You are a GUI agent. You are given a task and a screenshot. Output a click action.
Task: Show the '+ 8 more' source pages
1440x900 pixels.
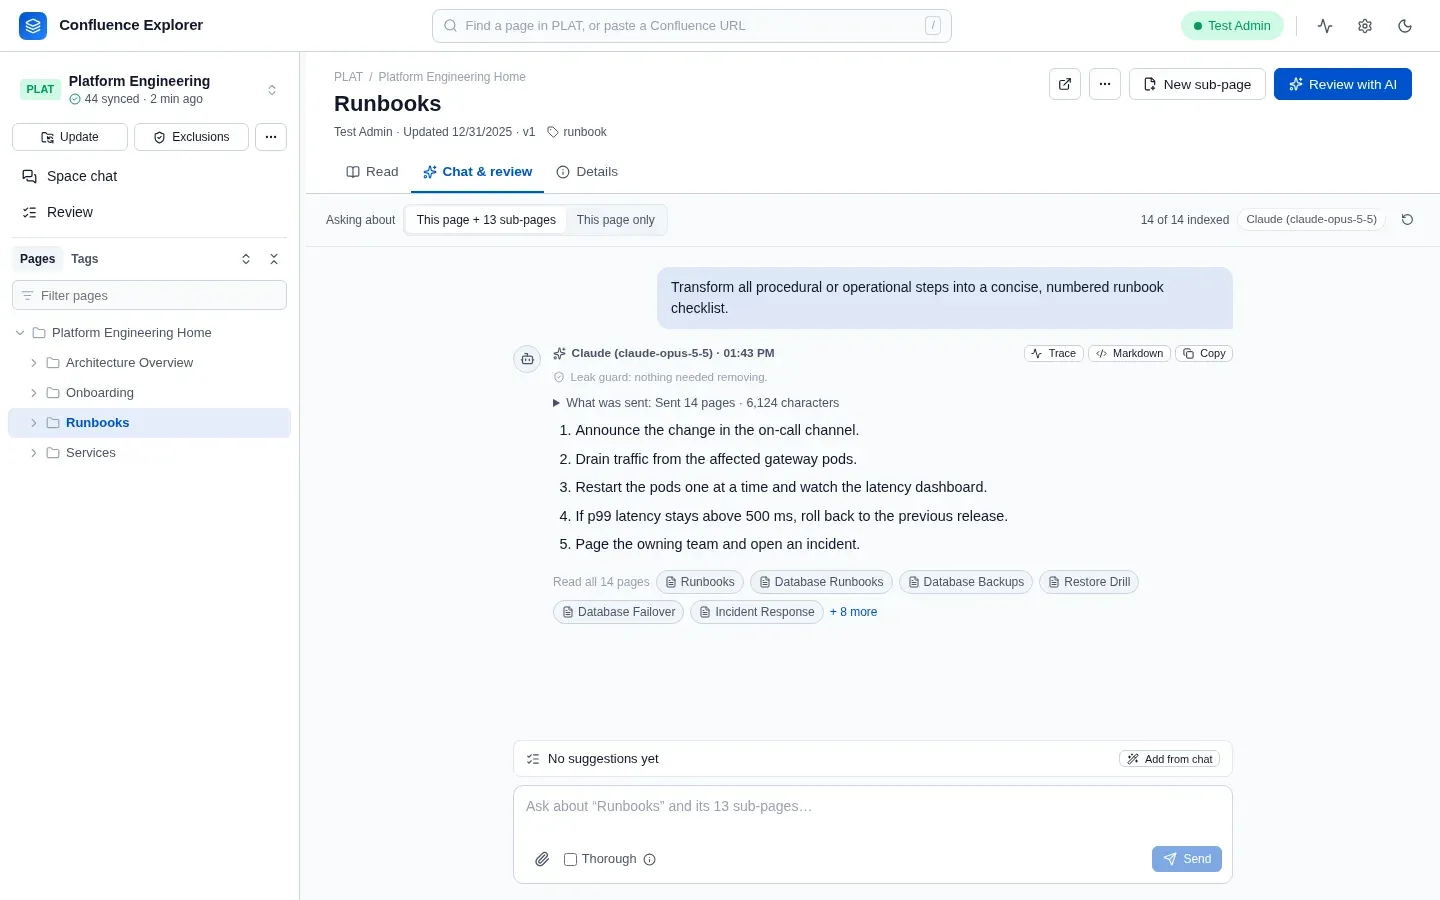[x=853, y=612]
